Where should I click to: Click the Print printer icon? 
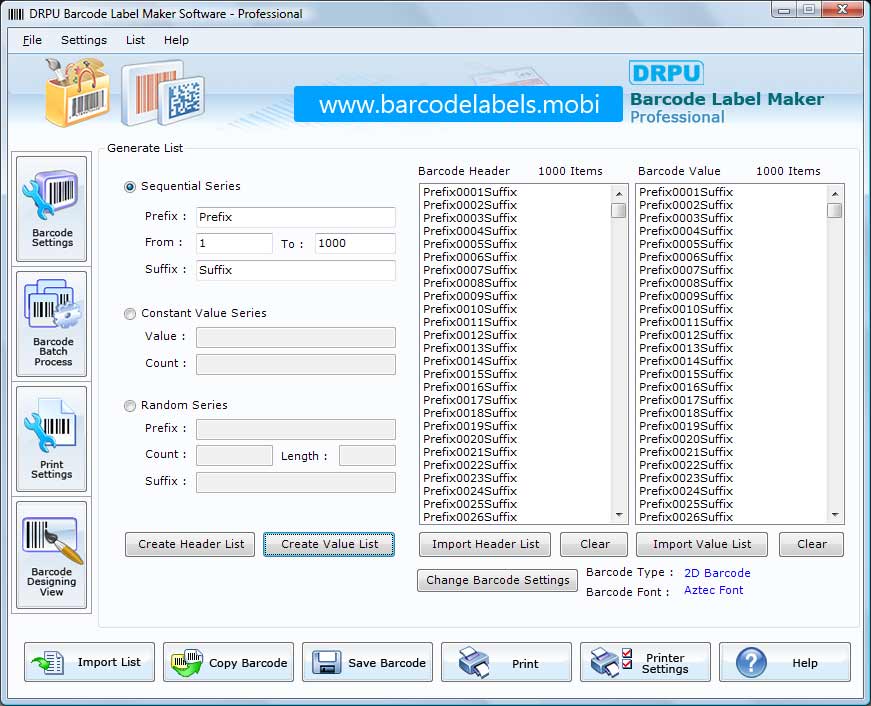pos(474,662)
